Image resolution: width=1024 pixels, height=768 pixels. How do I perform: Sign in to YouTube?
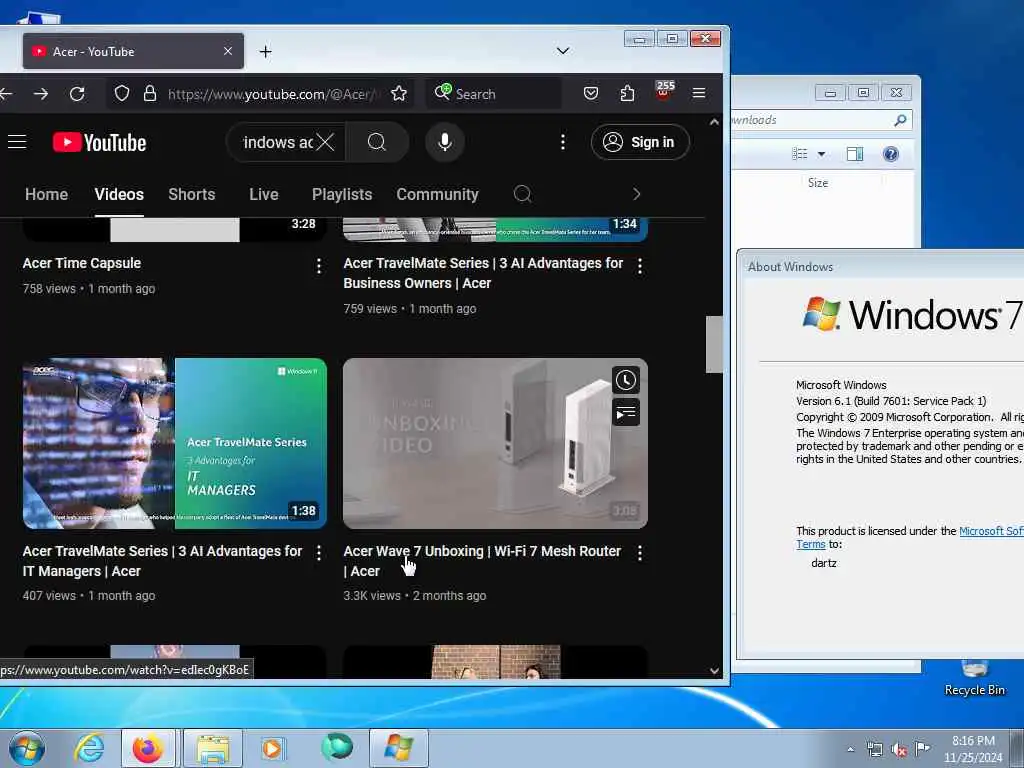point(639,142)
